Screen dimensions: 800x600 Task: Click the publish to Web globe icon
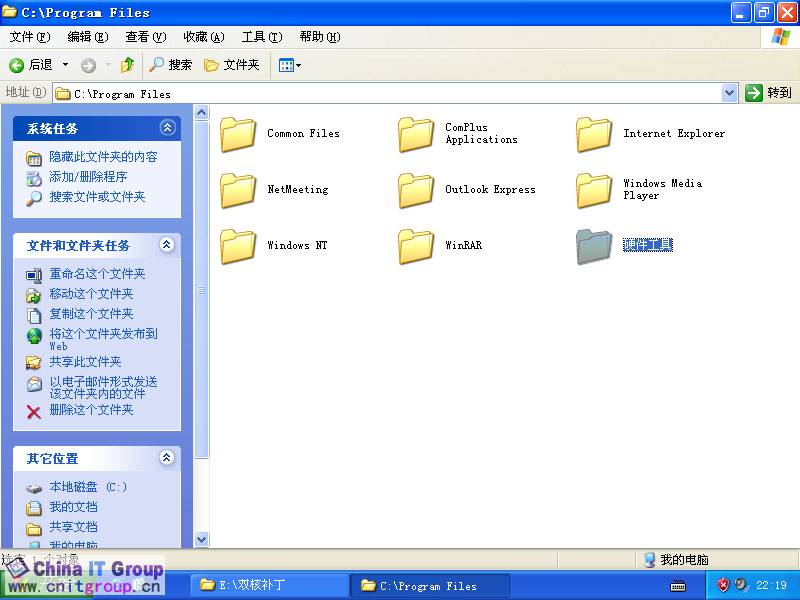(x=34, y=336)
